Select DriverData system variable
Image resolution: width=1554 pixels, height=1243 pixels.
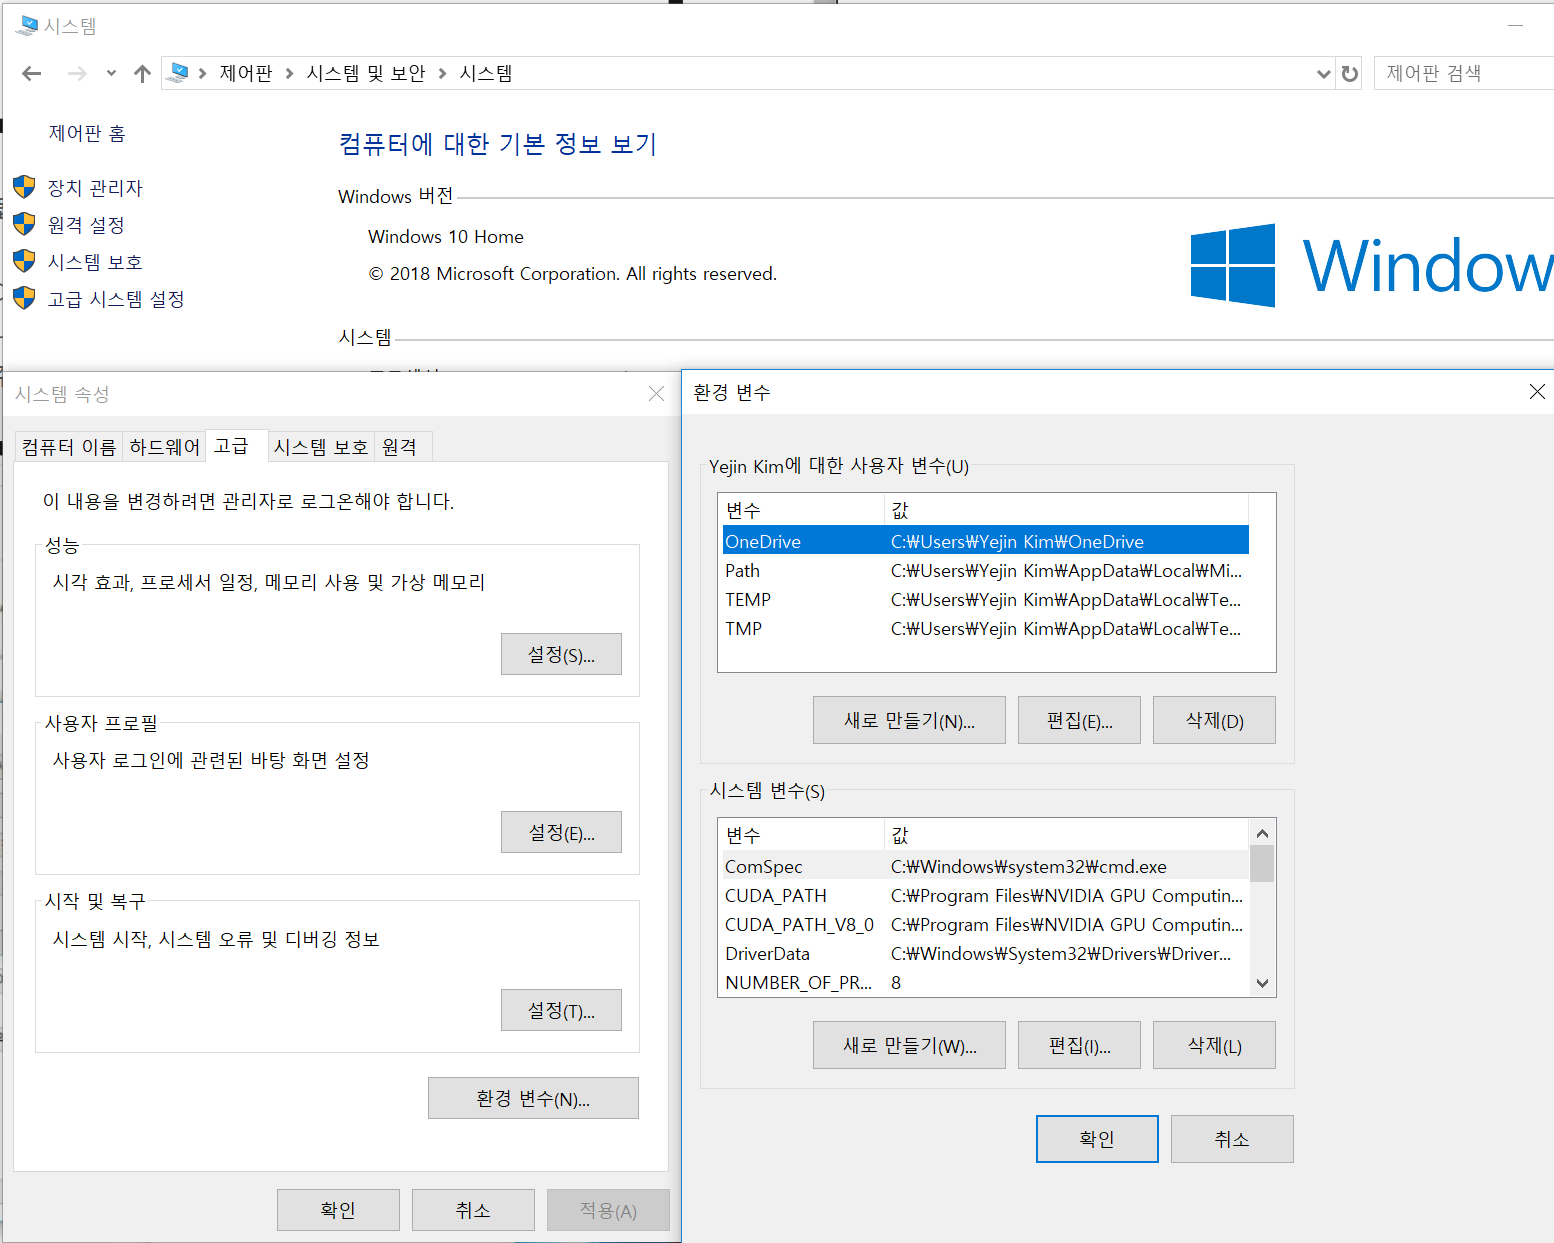985,953
